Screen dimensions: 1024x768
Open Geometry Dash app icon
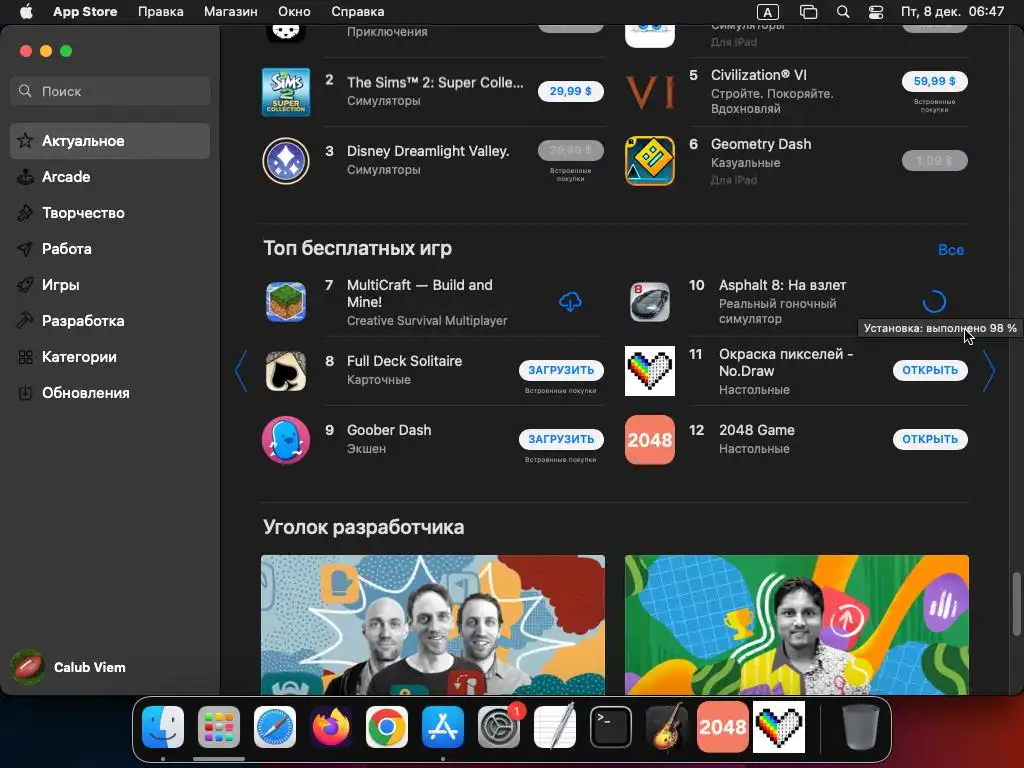click(650, 161)
